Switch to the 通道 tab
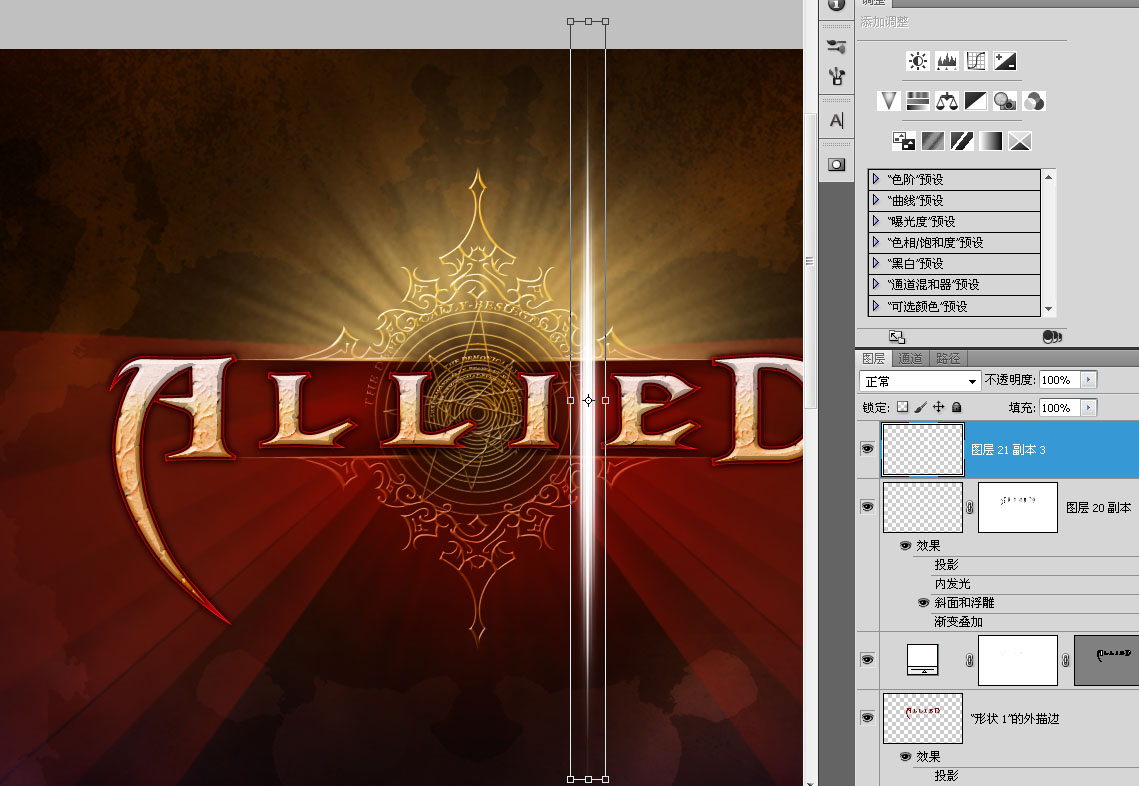 [909, 358]
